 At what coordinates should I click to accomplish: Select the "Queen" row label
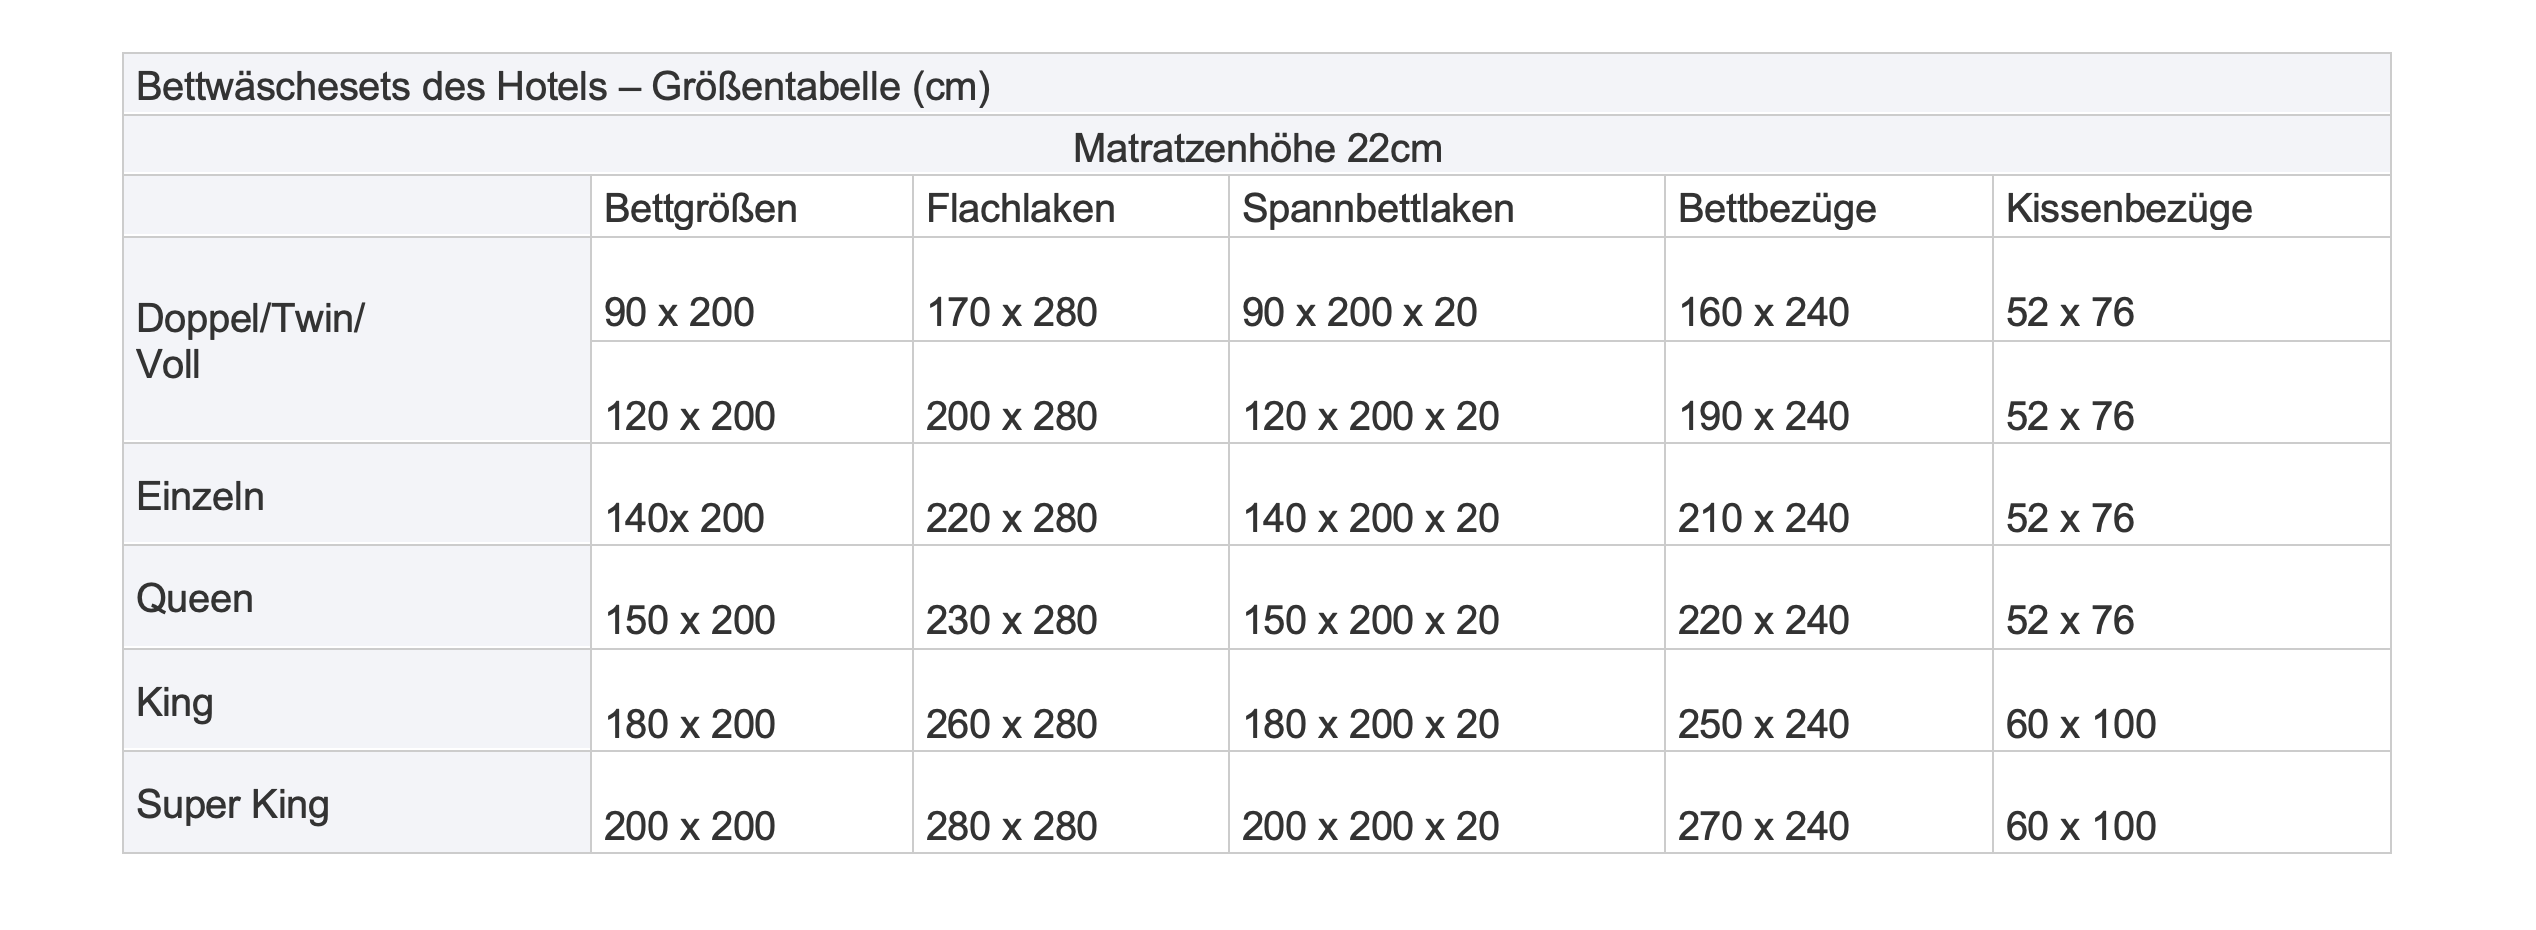click(195, 599)
